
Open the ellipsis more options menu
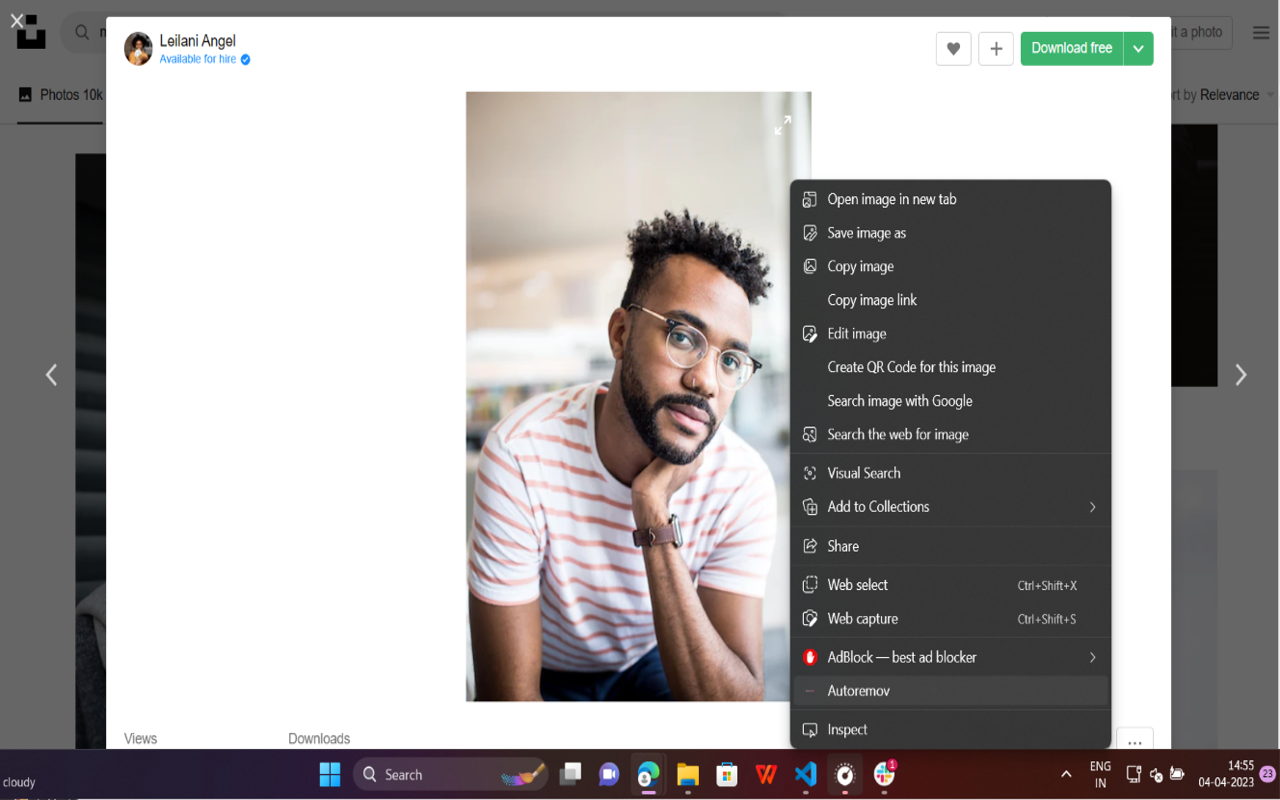click(1134, 742)
